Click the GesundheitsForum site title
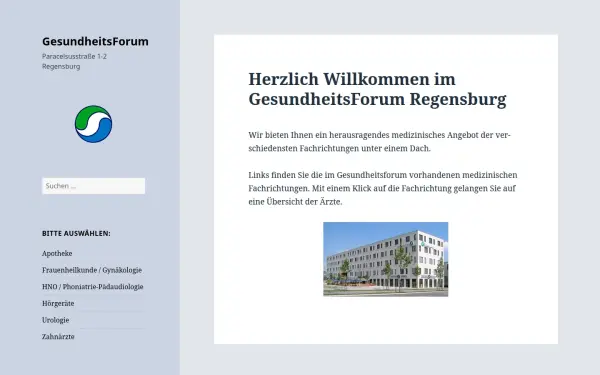 tap(95, 41)
